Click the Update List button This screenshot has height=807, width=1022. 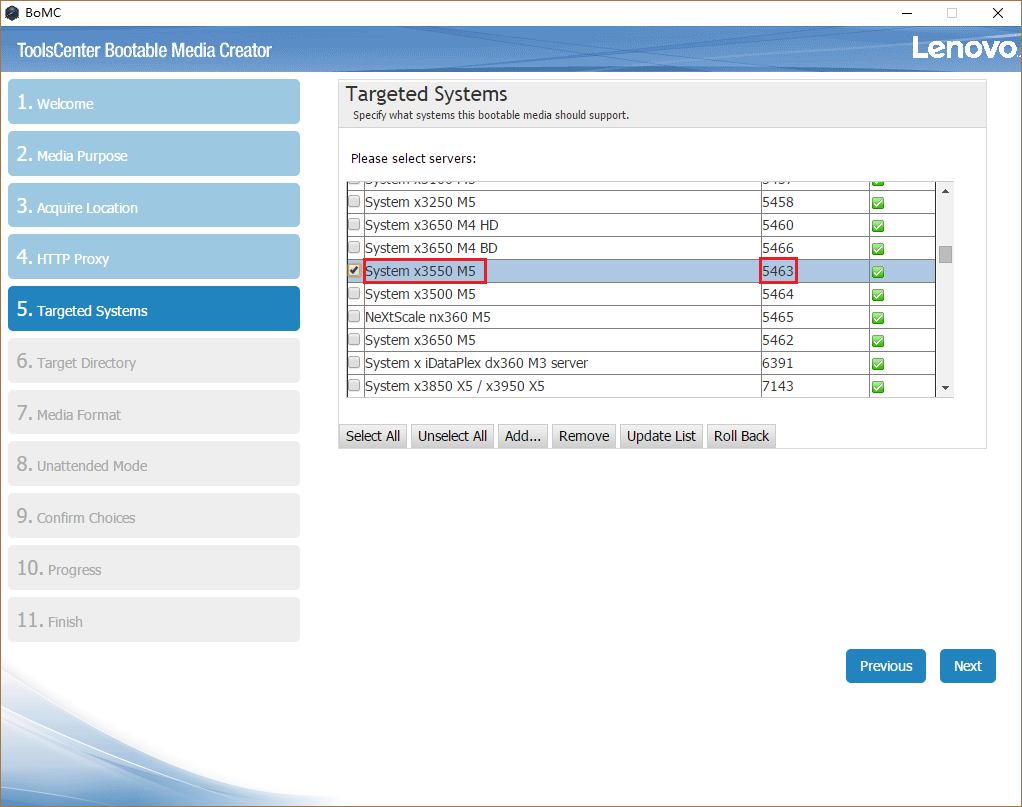tap(661, 436)
